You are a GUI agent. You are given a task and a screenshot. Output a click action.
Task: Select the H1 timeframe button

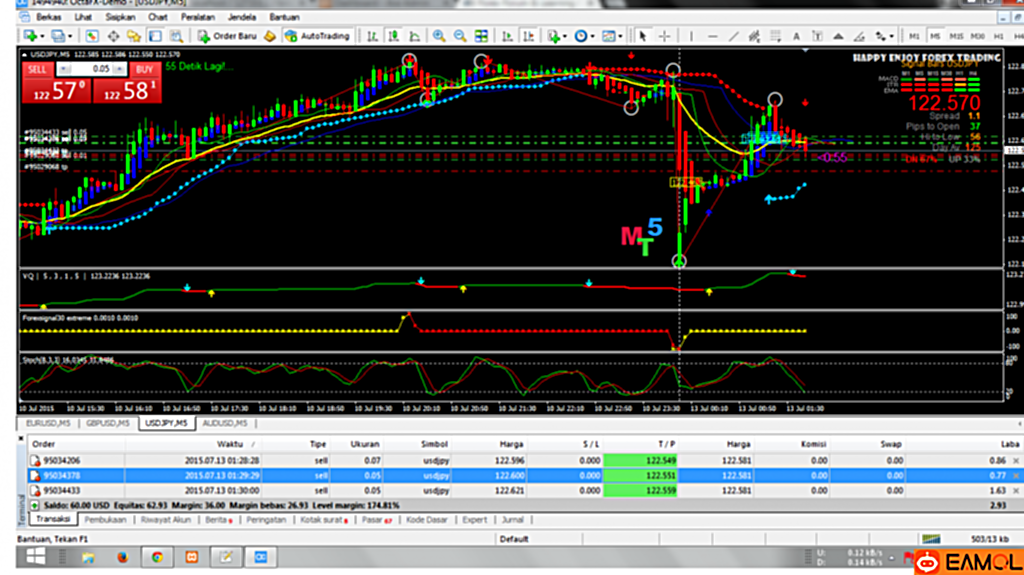coord(999,37)
